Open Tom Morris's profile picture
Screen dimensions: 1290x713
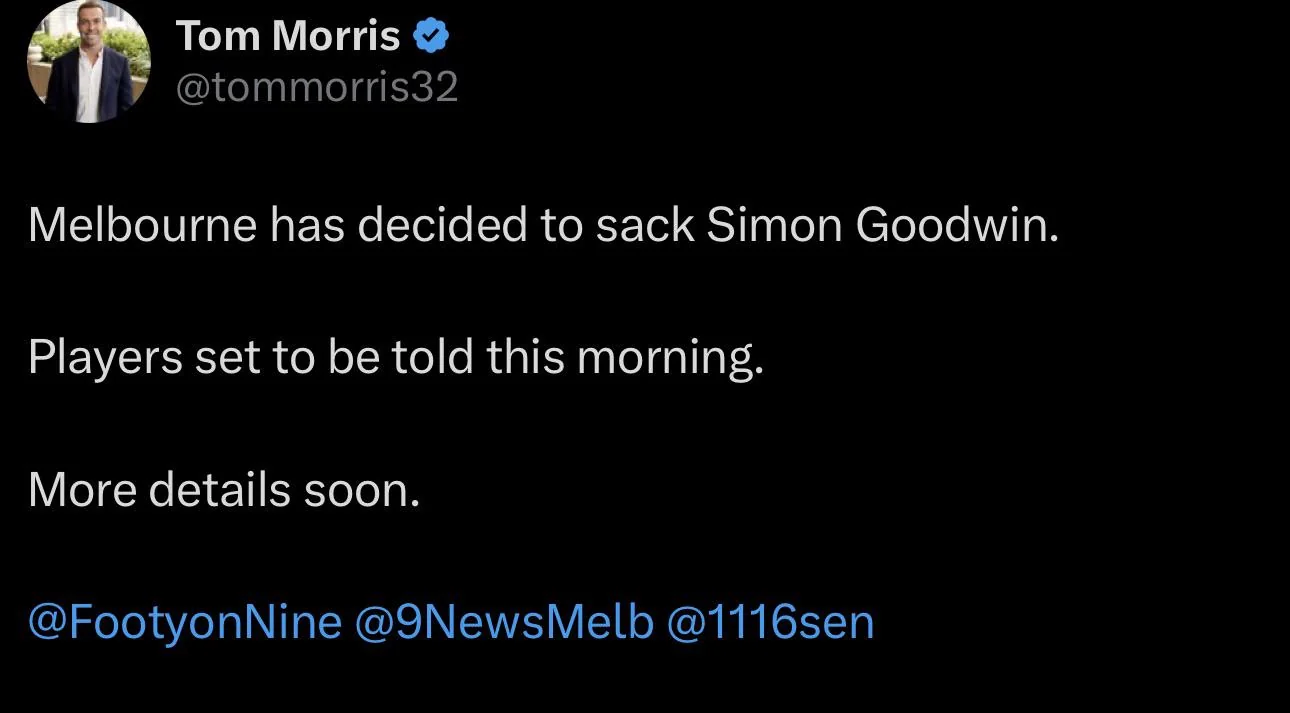[x=88, y=61]
